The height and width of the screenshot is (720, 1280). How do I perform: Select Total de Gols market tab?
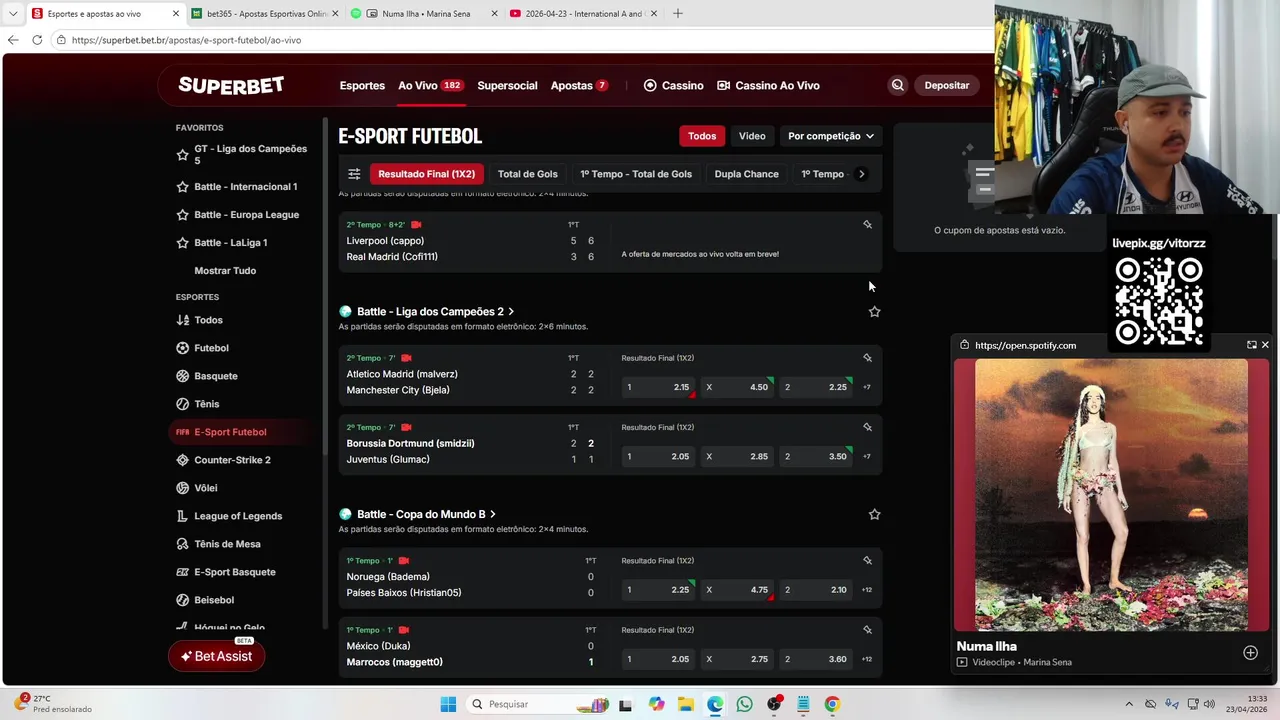pyautogui.click(x=528, y=174)
